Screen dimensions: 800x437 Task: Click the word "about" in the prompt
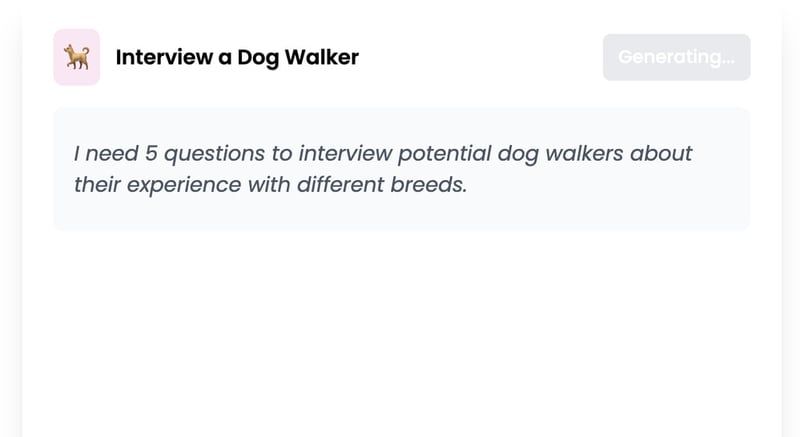tap(662, 154)
